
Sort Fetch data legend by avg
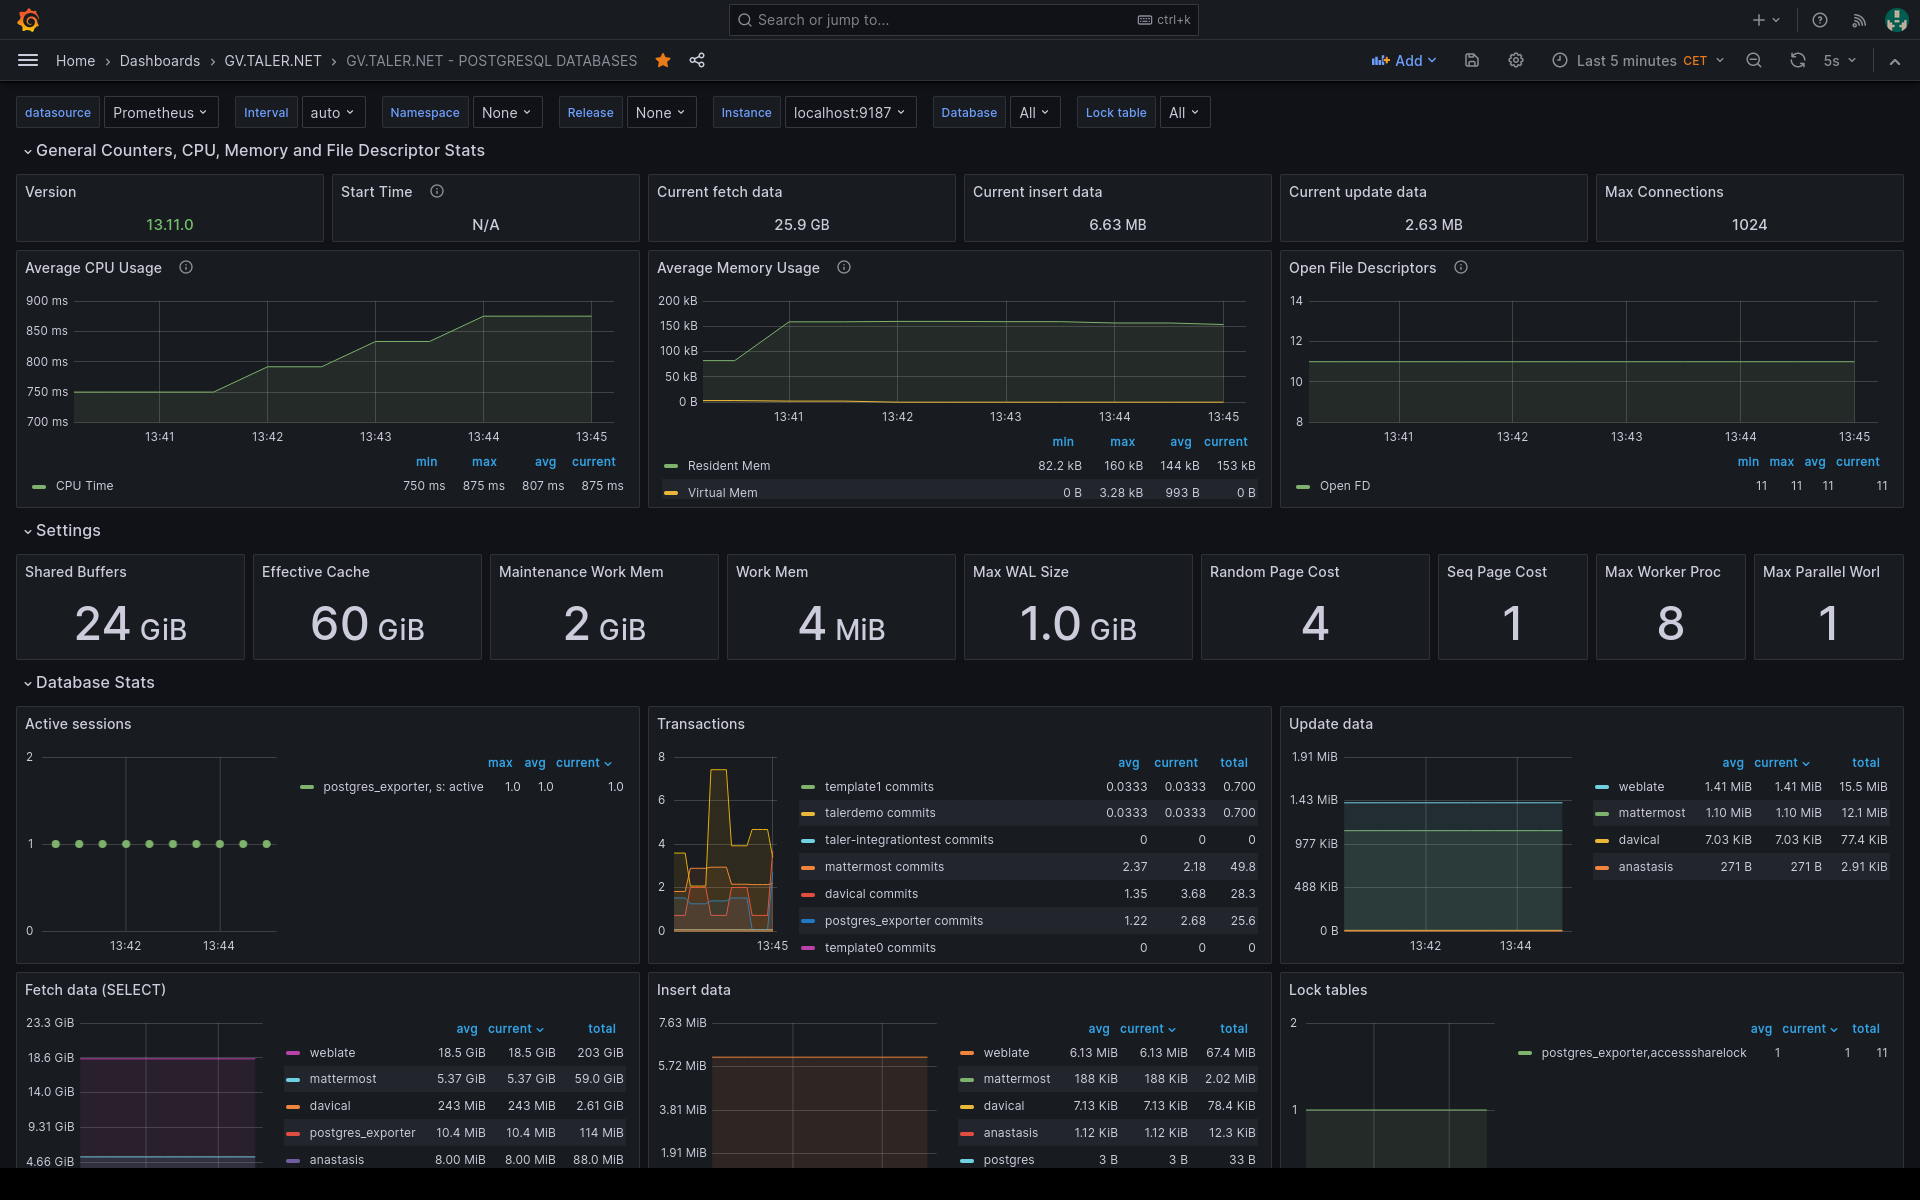pyautogui.click(x=467, y=1029)
